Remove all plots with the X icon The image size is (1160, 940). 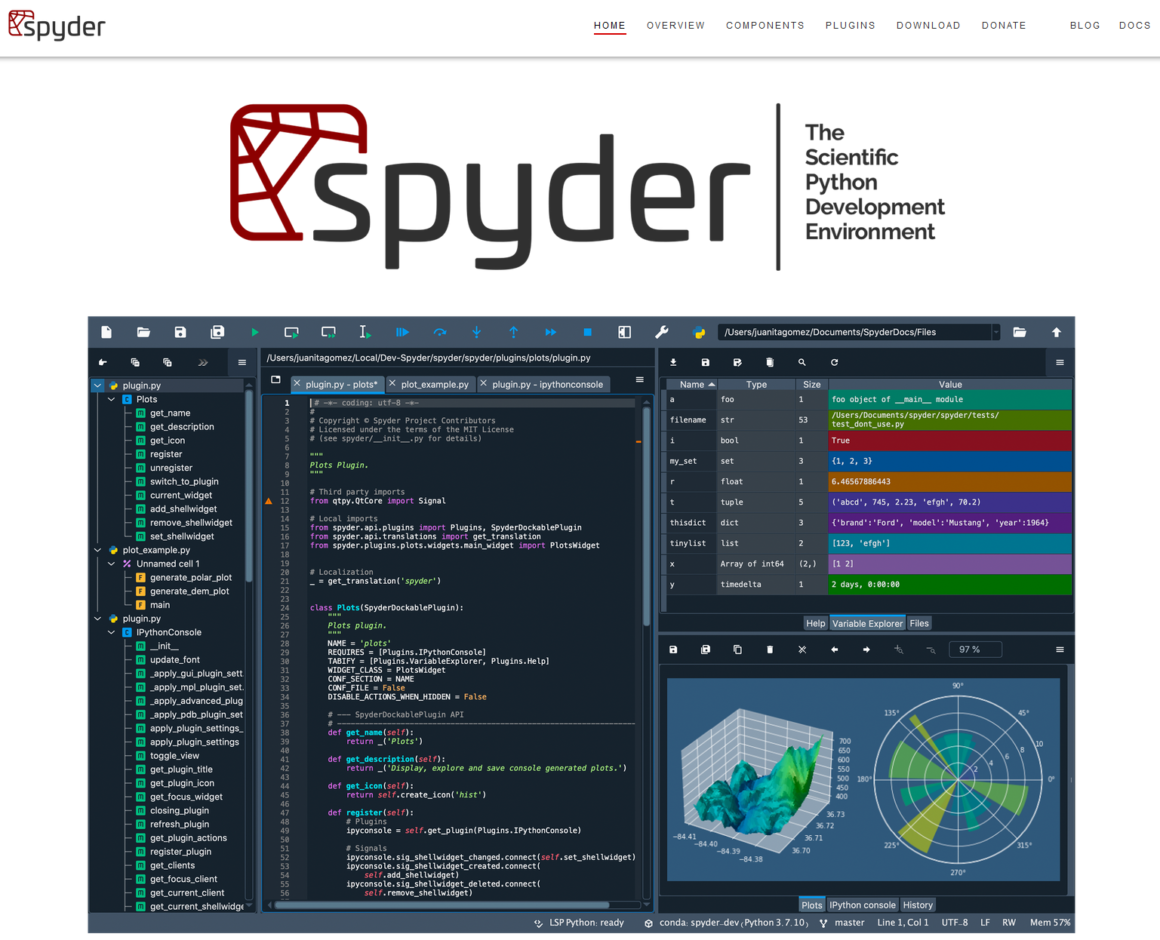[801, 649]
